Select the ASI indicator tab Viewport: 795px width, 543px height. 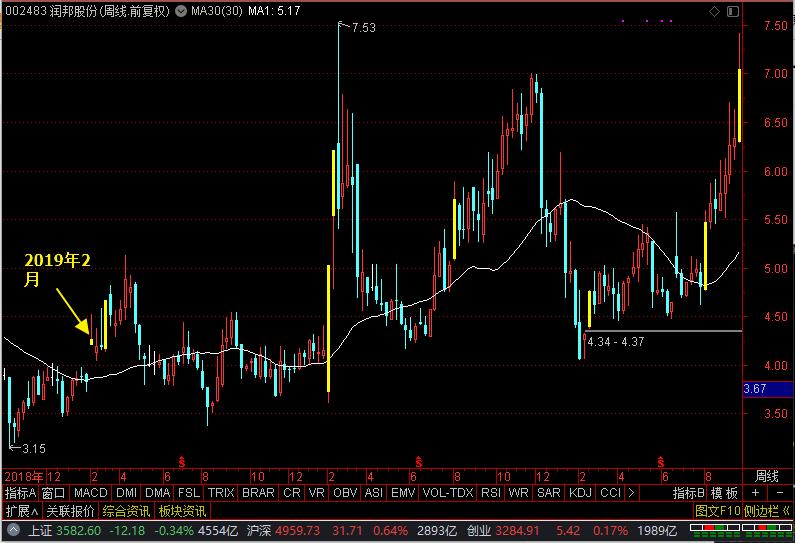point(374,493)
